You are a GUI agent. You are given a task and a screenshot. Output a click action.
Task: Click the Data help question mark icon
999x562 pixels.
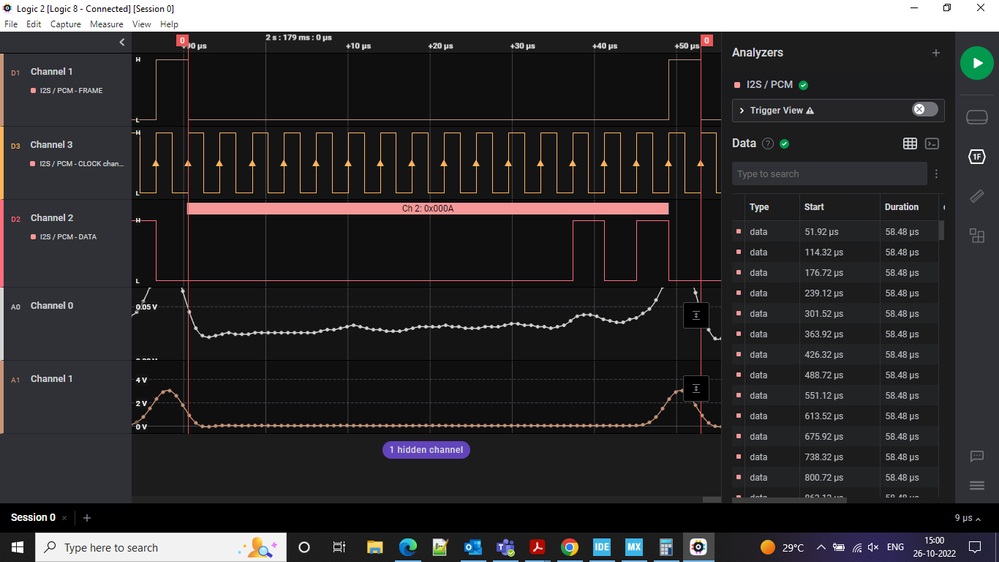pos(768,144)
